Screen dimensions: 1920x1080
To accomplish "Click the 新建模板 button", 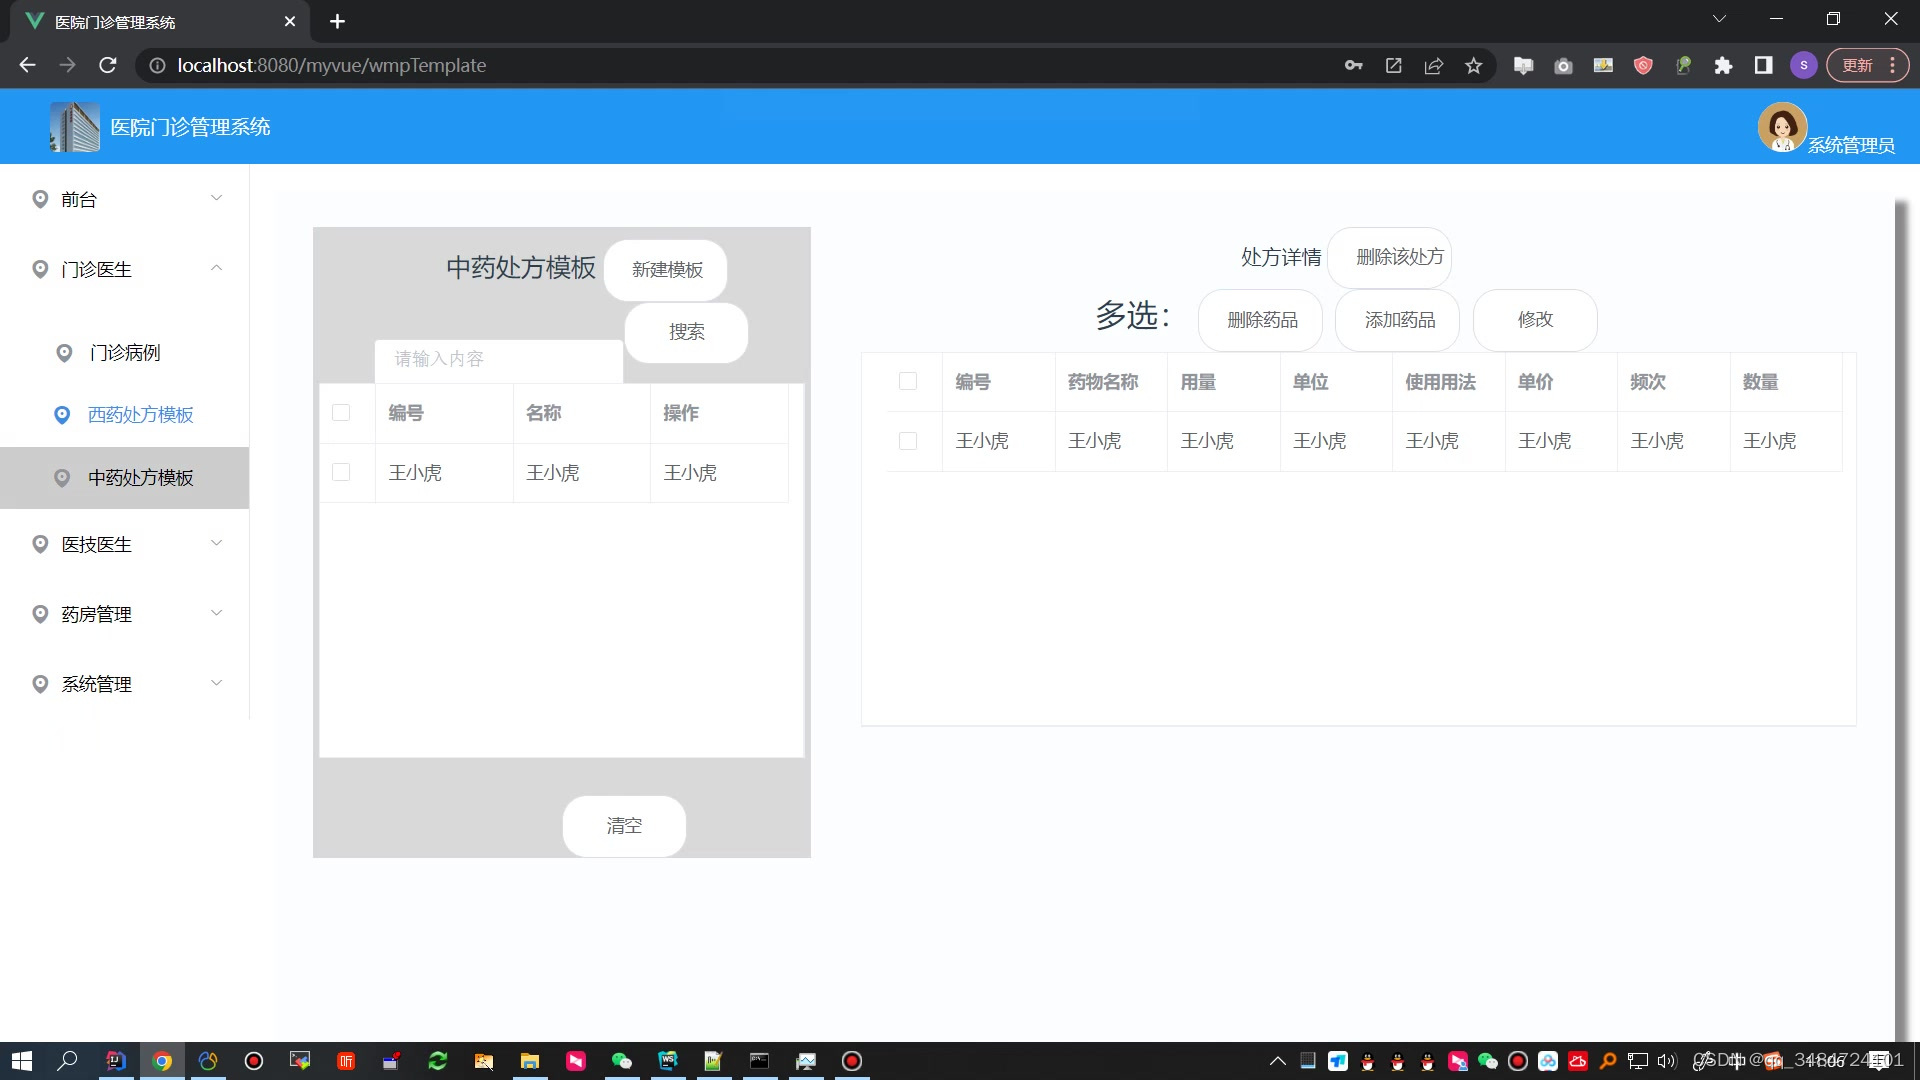I will pyautogui.click(x=666, y=270).
